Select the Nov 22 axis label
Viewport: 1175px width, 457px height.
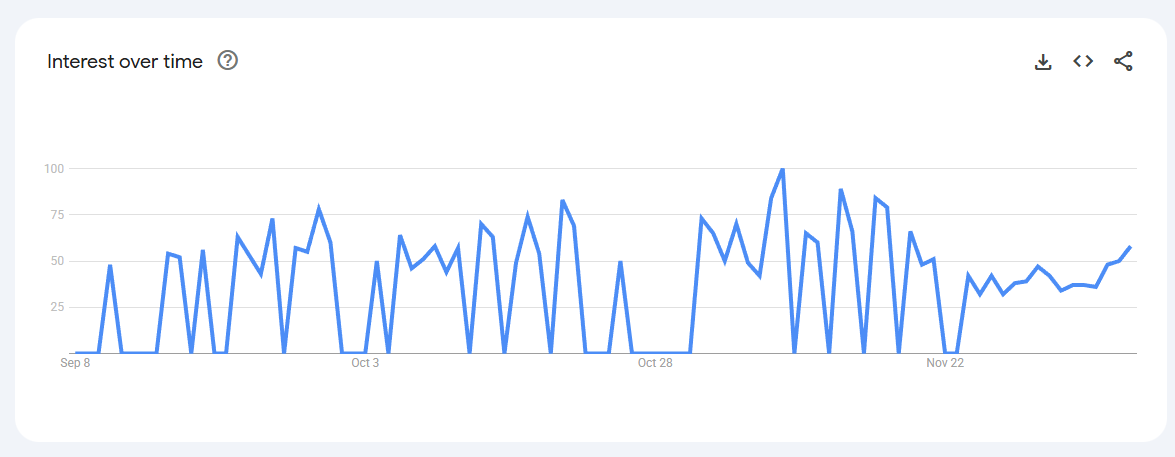point(945,363)
